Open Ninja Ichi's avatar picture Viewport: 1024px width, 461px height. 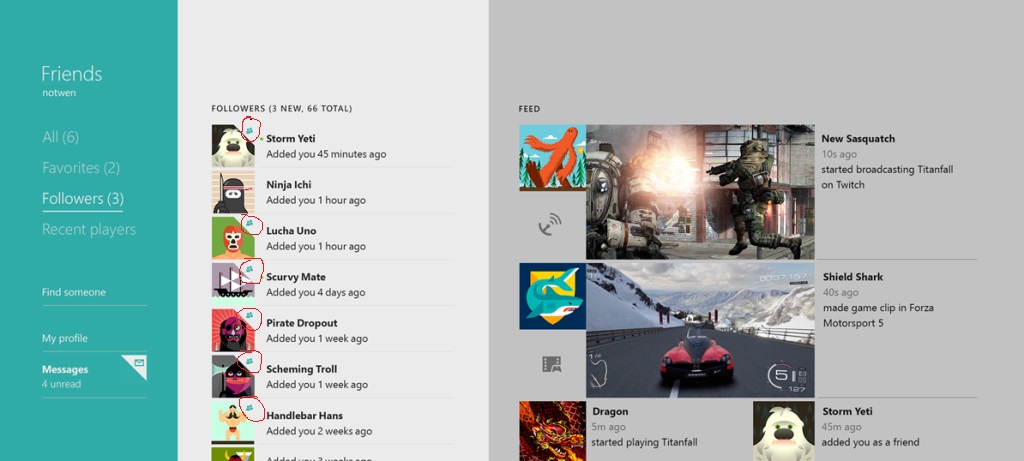233,192
